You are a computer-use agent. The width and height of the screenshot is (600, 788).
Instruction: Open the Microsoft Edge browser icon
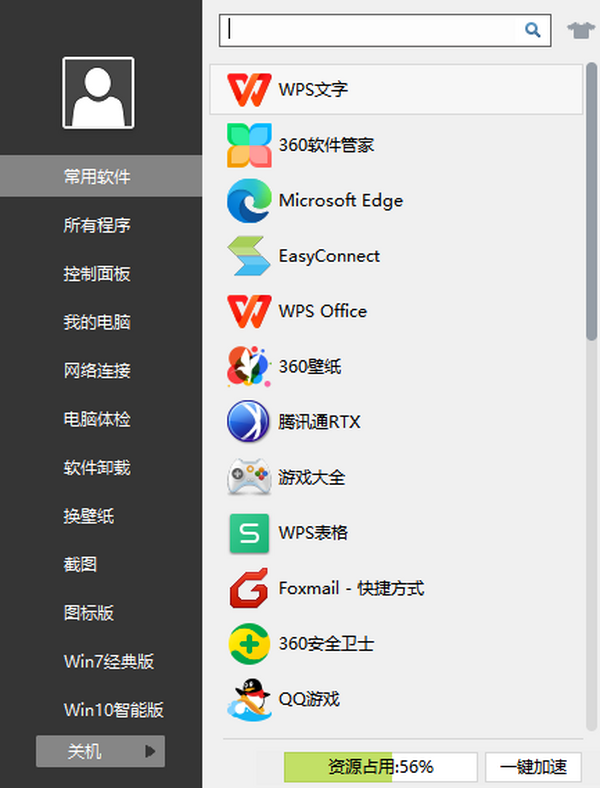tap(249, 200)
